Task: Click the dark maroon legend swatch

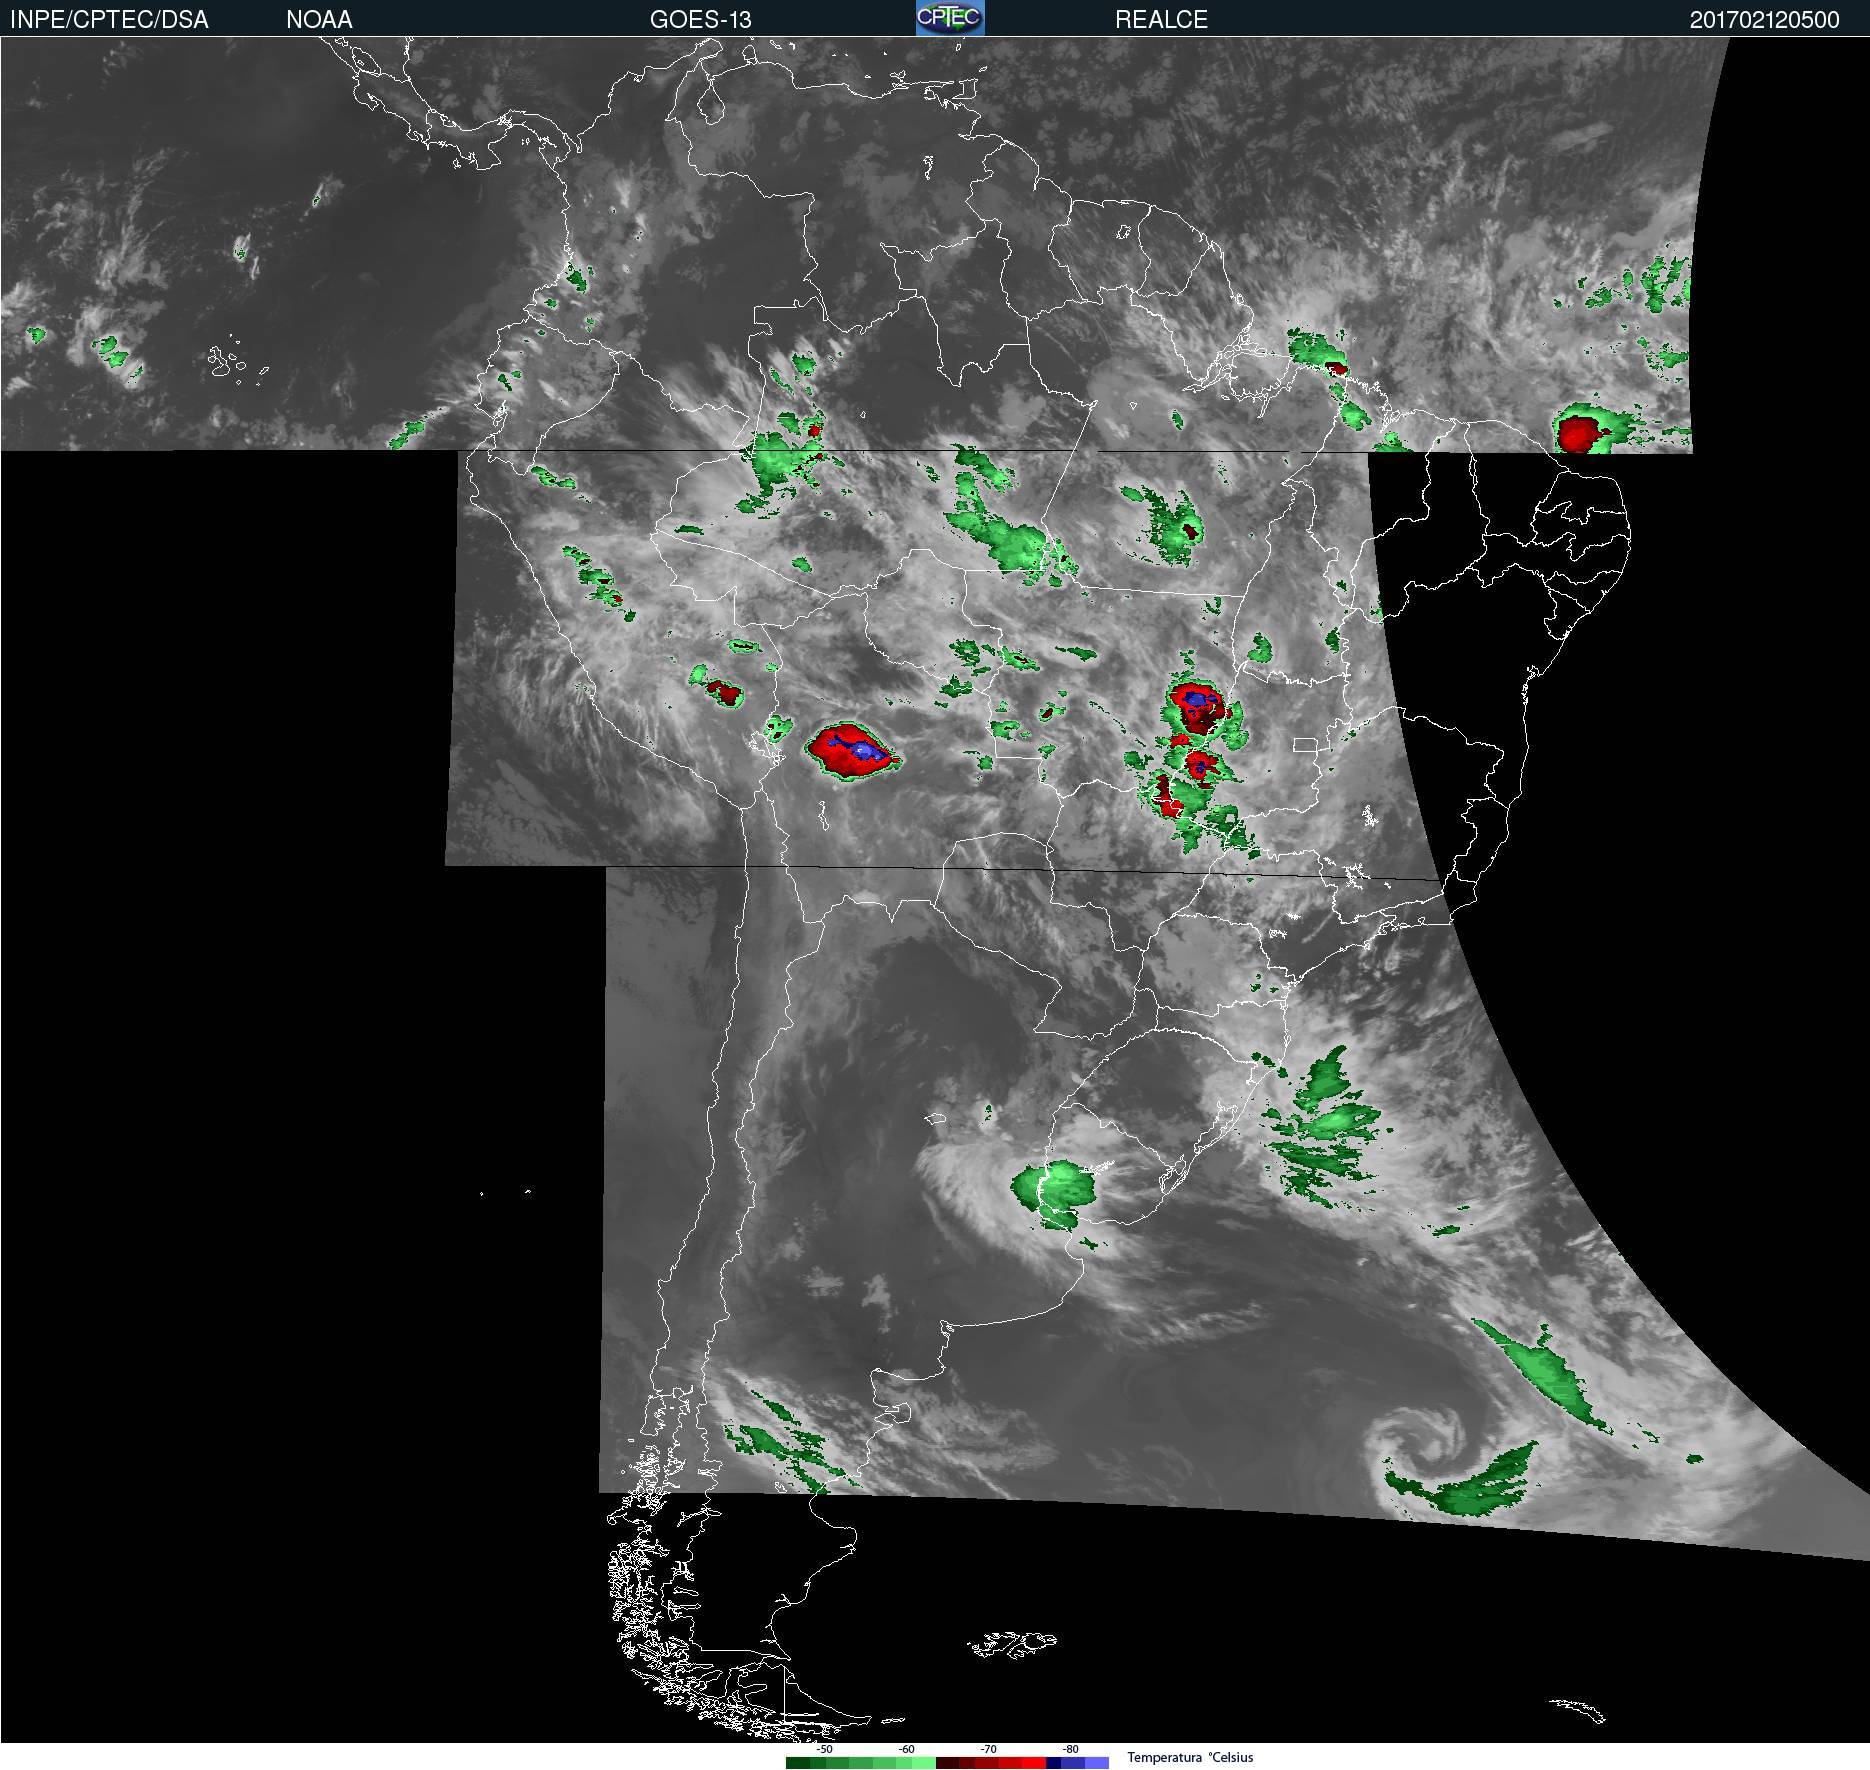Action: point(948,1763)
